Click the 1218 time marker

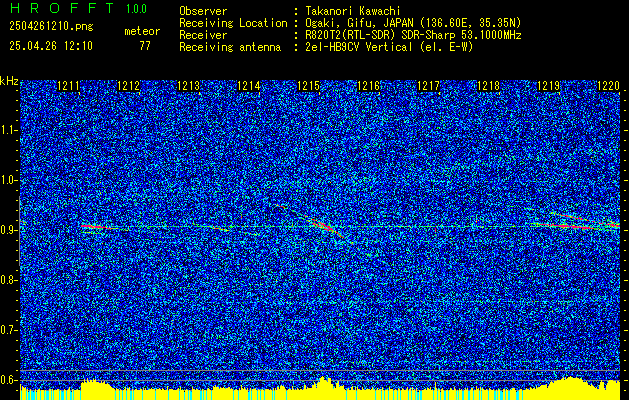(x=489, y=86)
